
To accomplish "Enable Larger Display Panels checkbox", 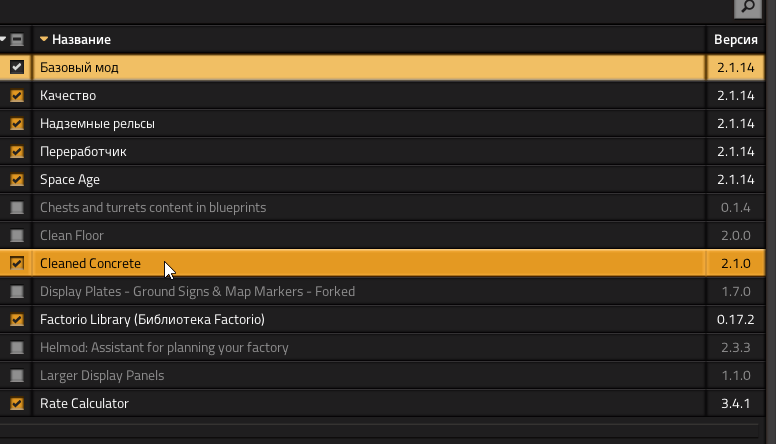I will [17, 375].
